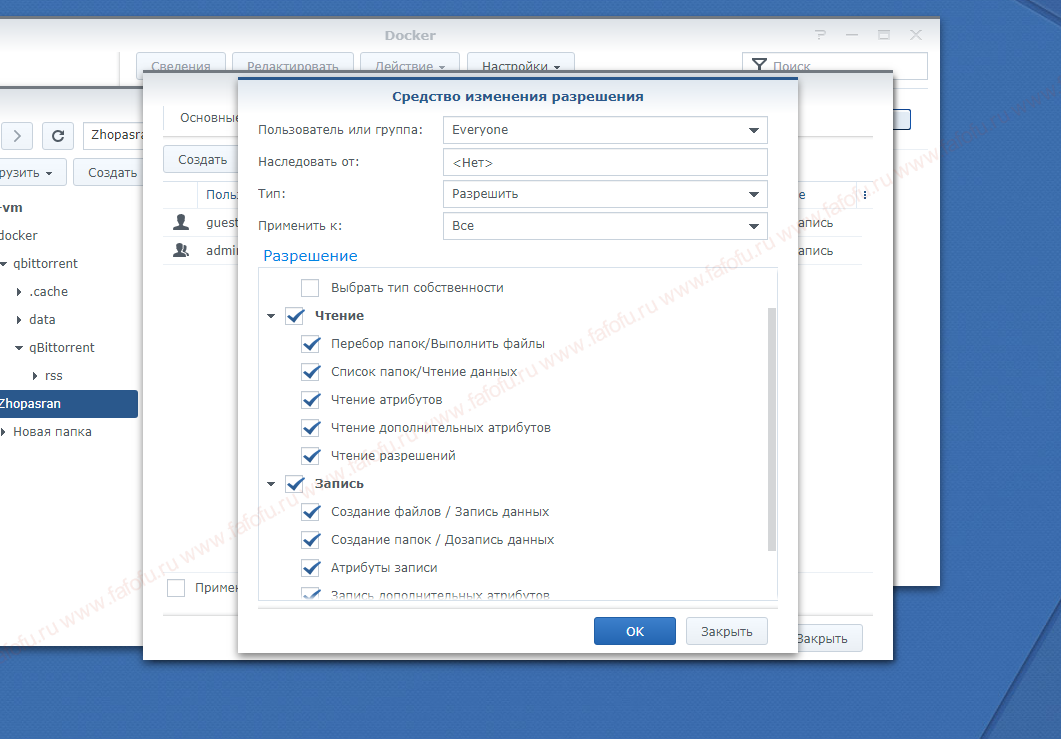
Task: Uncheck the 'Запись' group checkbox
Action: 295,484
